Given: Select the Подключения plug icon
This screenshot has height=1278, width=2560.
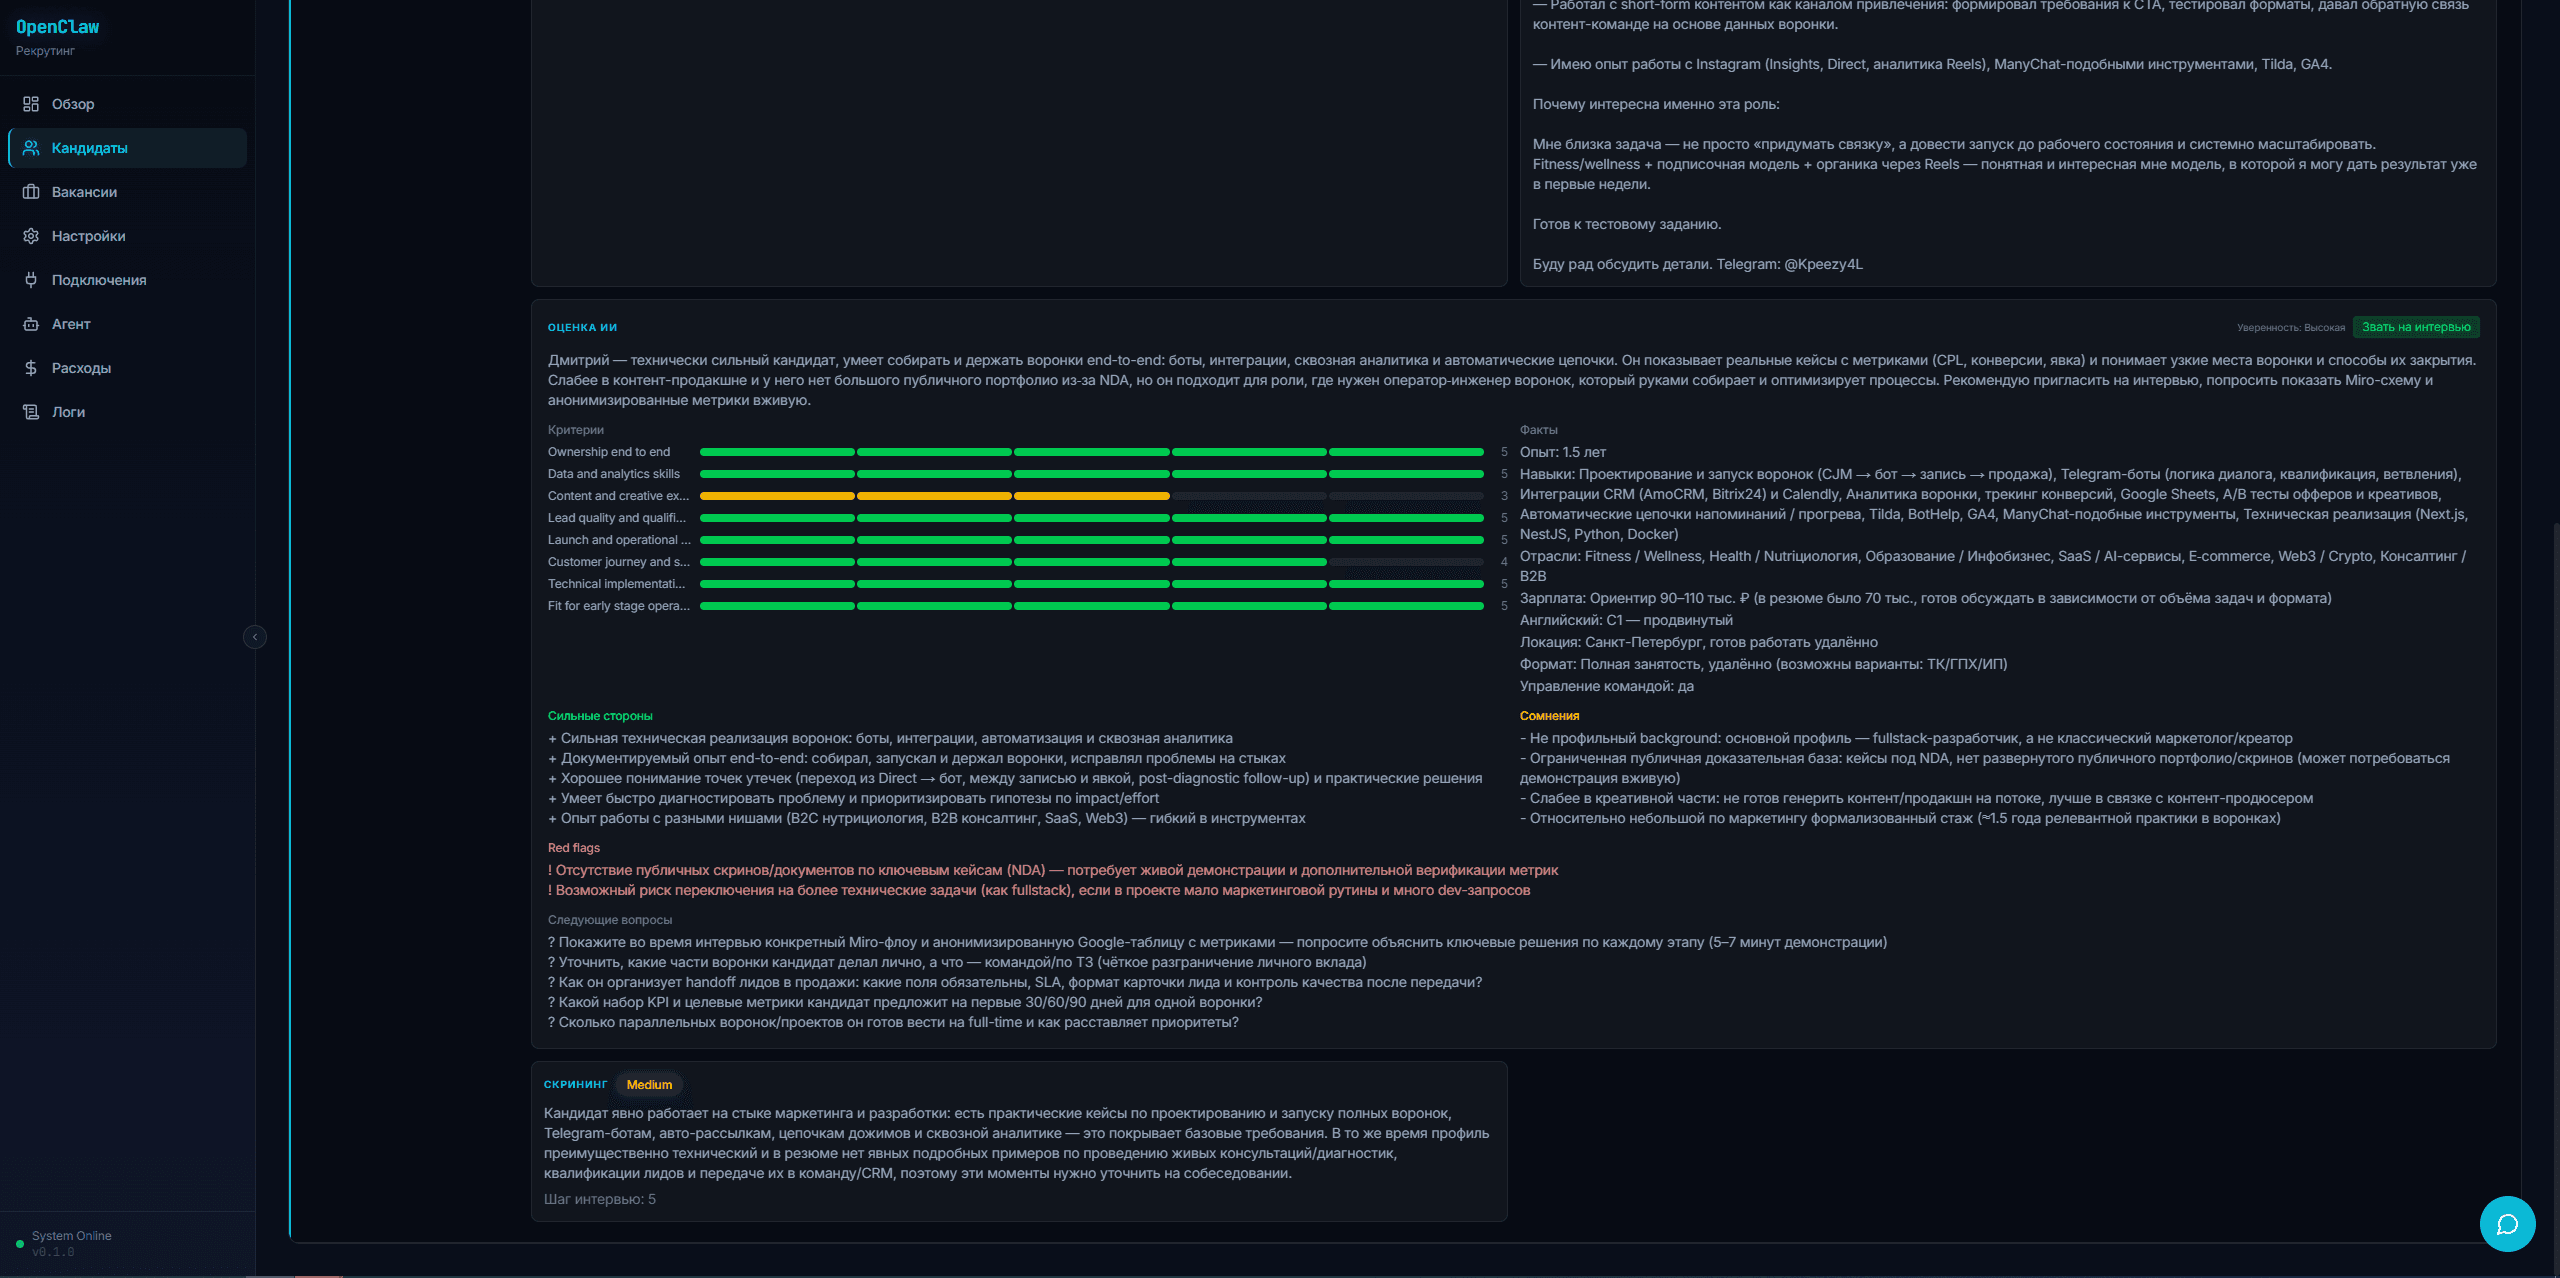Looking at the screenshot, I should pos(30,280).
